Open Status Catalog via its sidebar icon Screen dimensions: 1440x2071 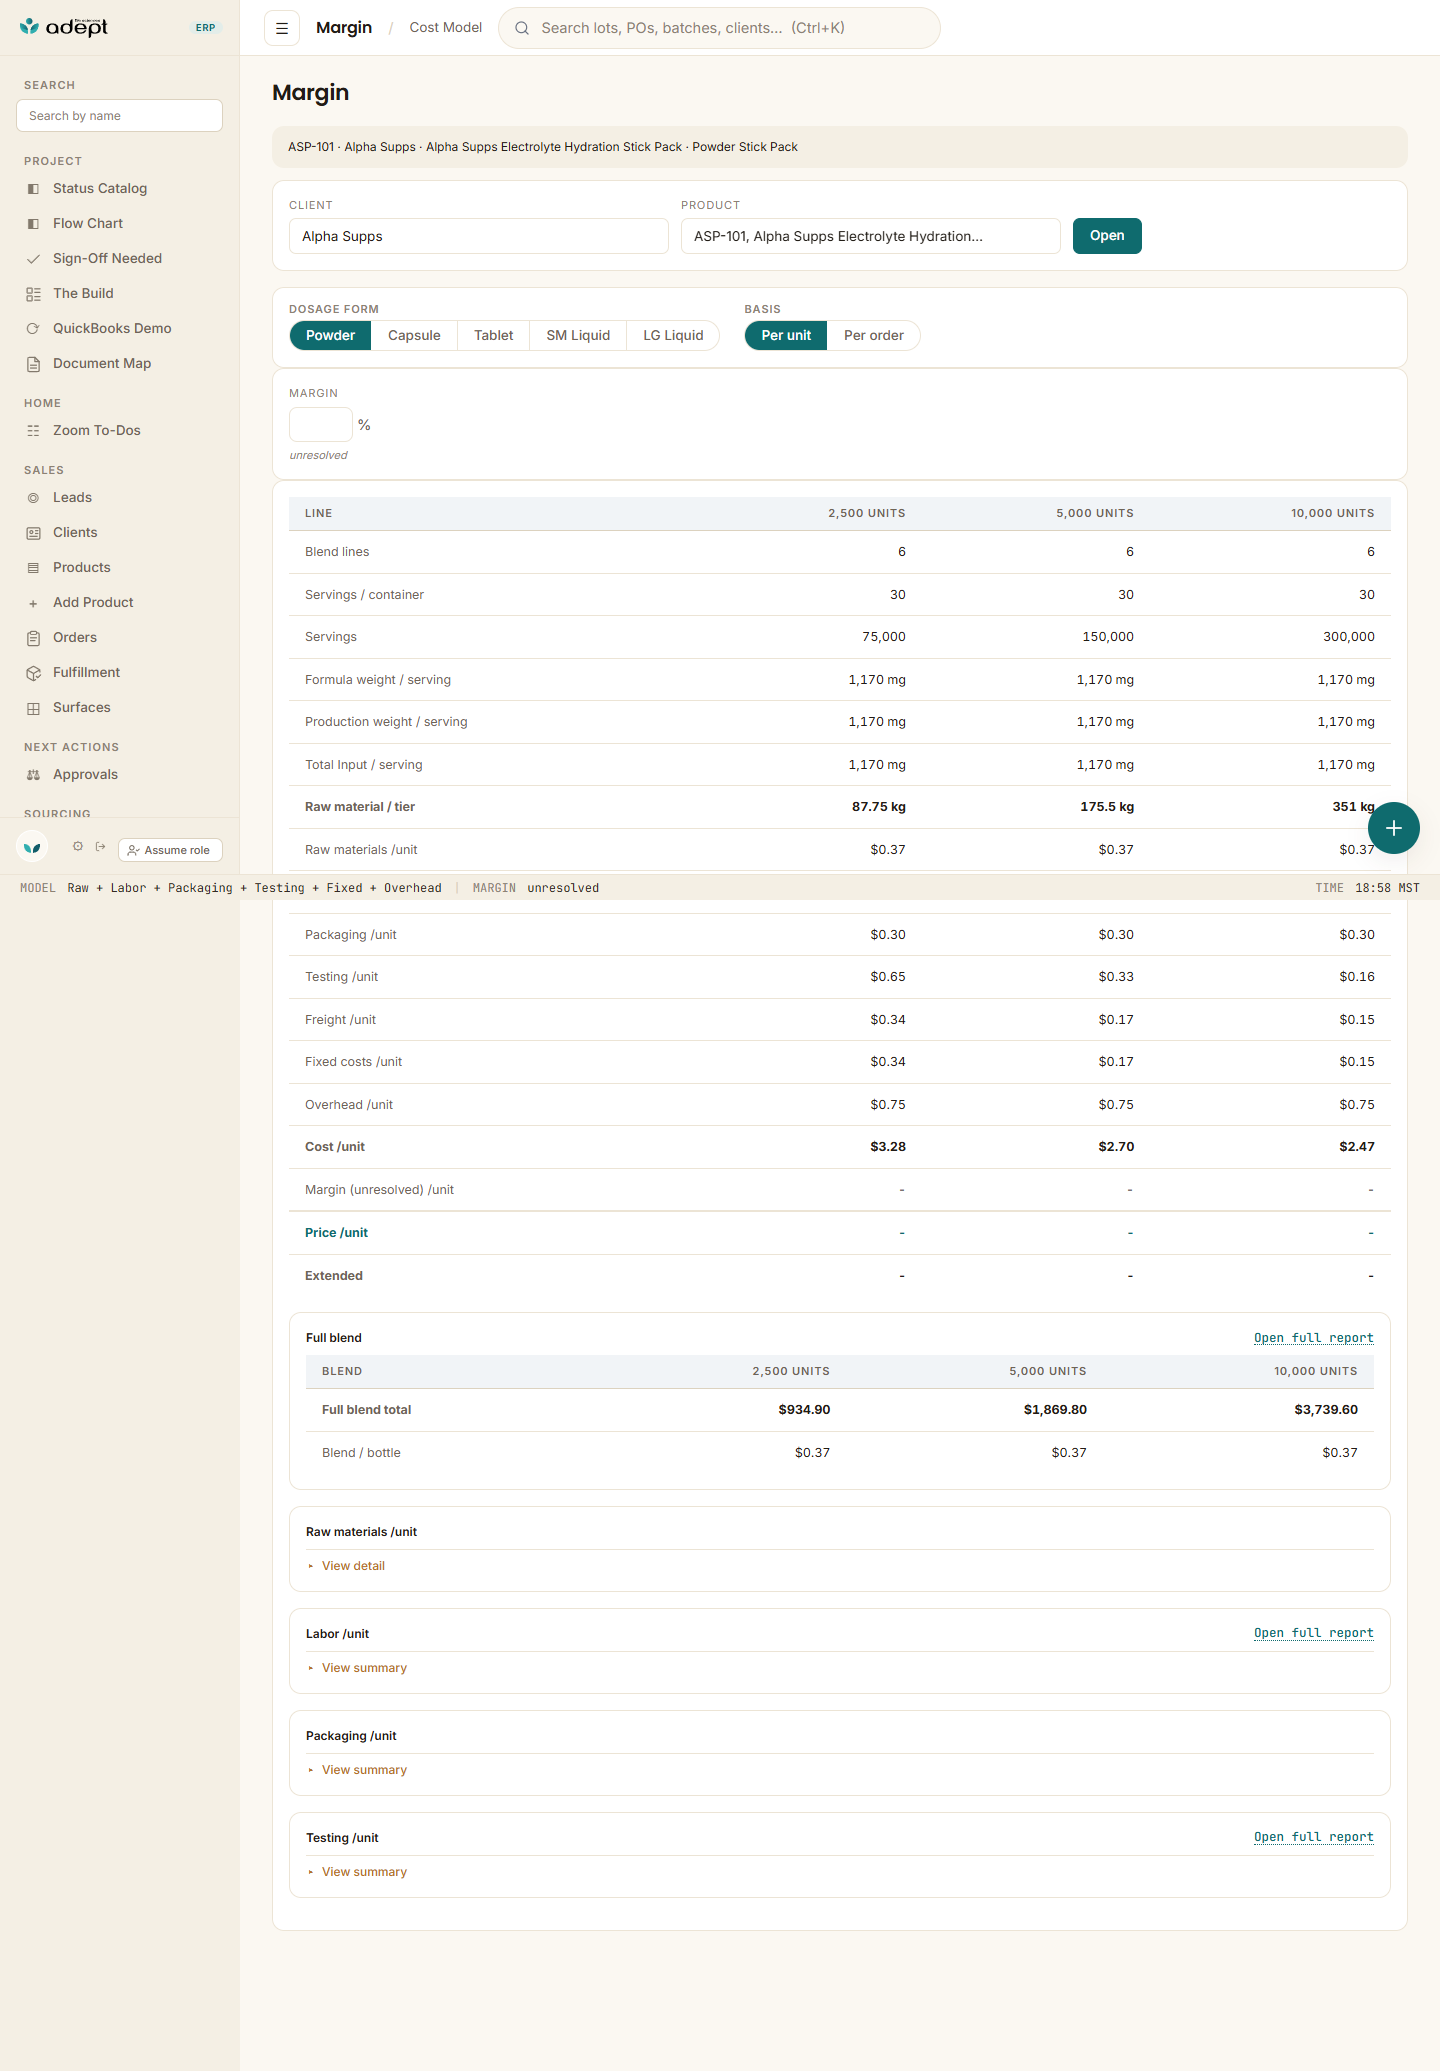[x=33, y=189]
